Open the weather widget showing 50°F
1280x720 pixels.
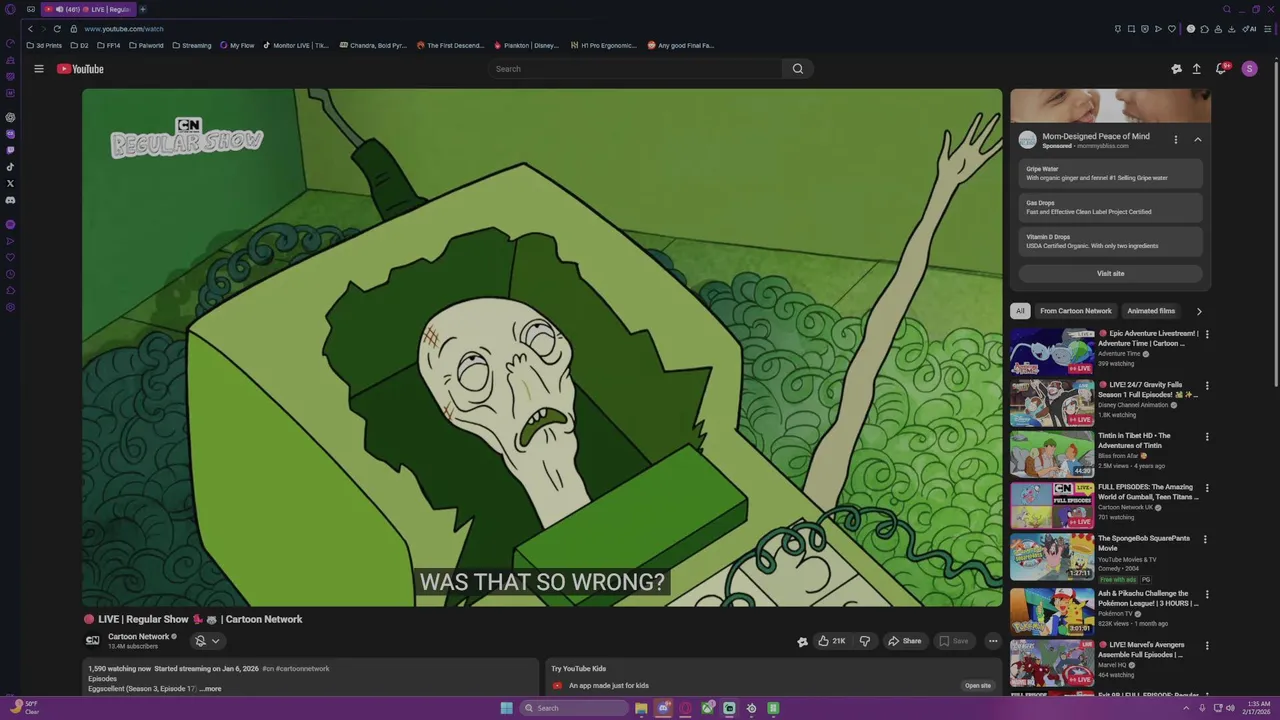[25, 708]
